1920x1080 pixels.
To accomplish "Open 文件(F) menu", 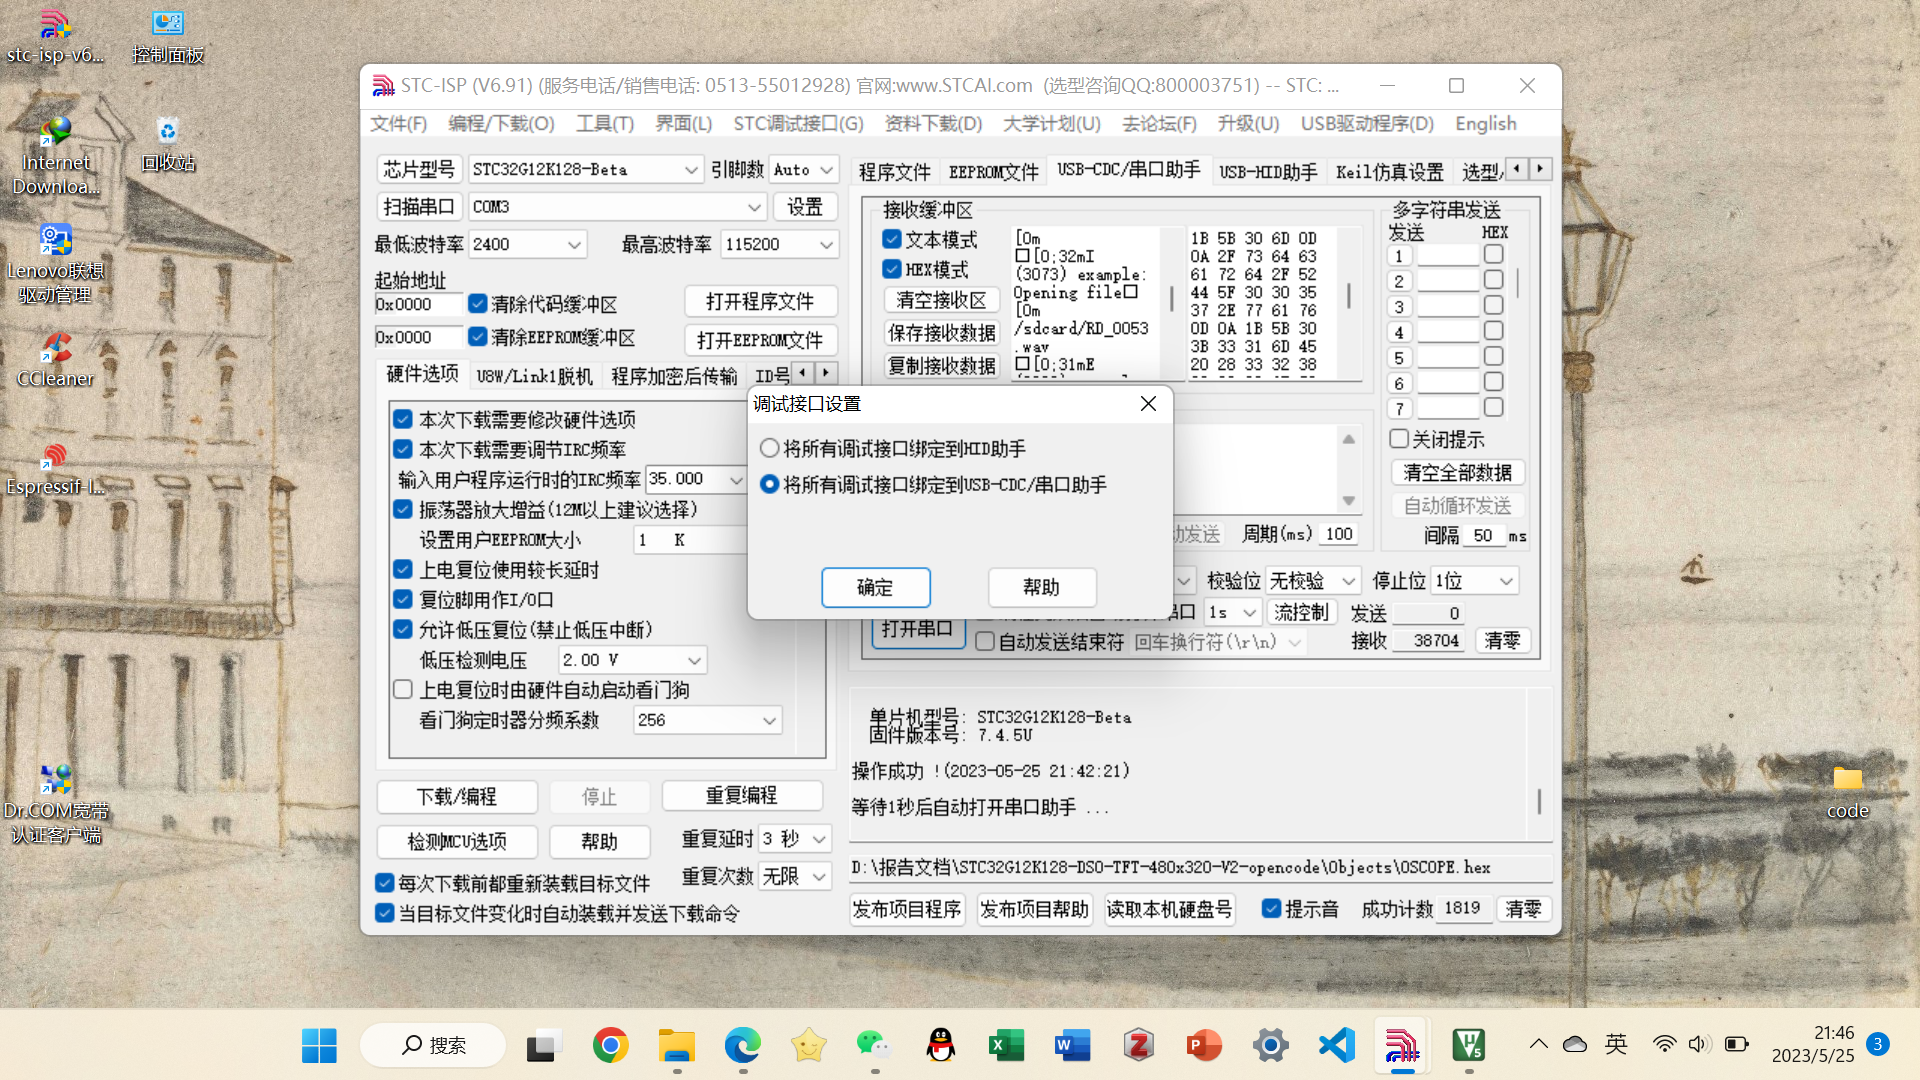I will pyautogui.click(x=398, y=123).
